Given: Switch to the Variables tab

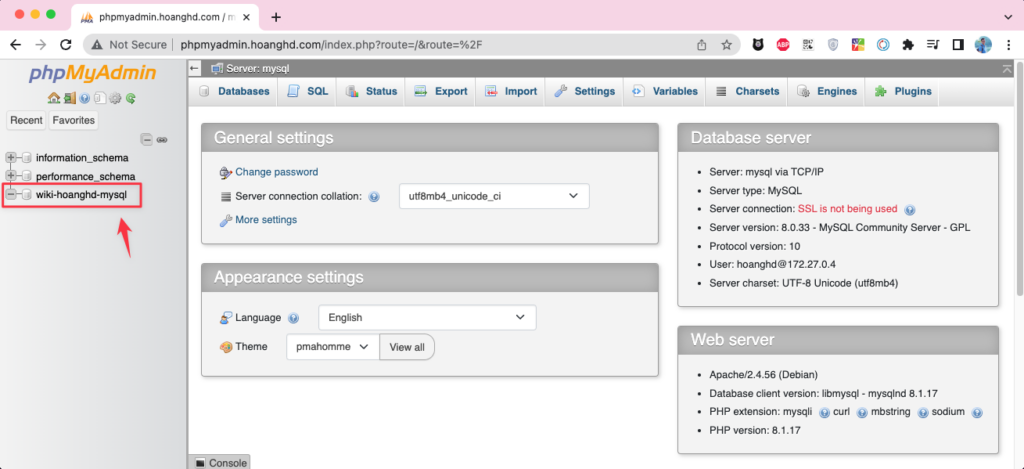Looking at the screenshot, I should [x=665, y=91].
